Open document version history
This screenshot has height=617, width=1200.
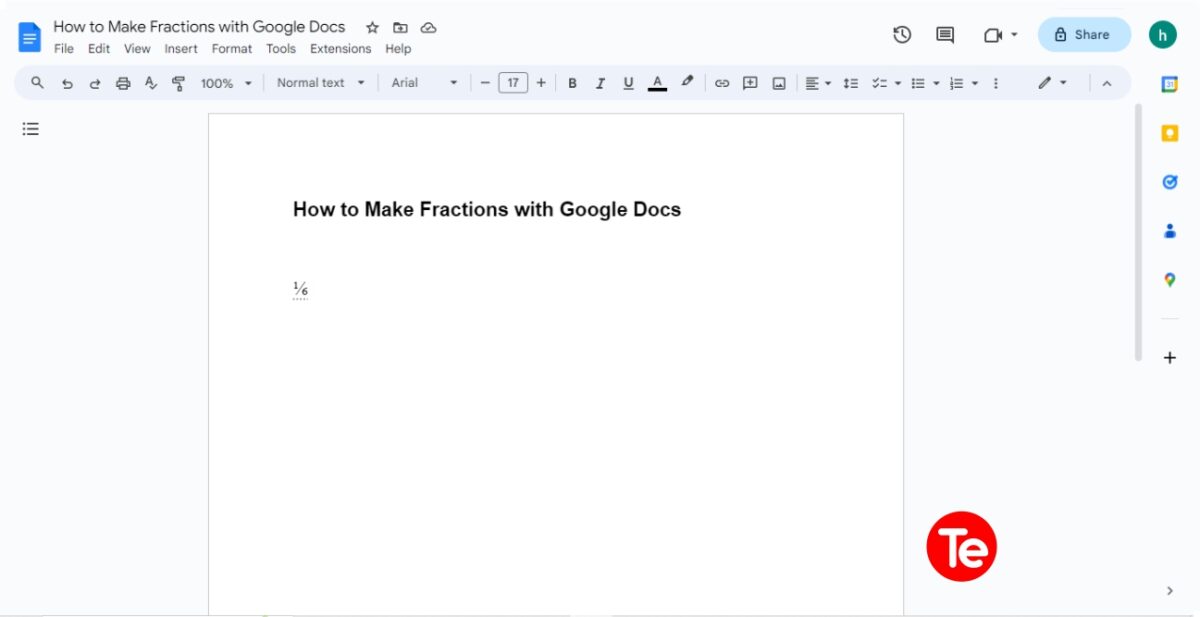click(902, 34)
